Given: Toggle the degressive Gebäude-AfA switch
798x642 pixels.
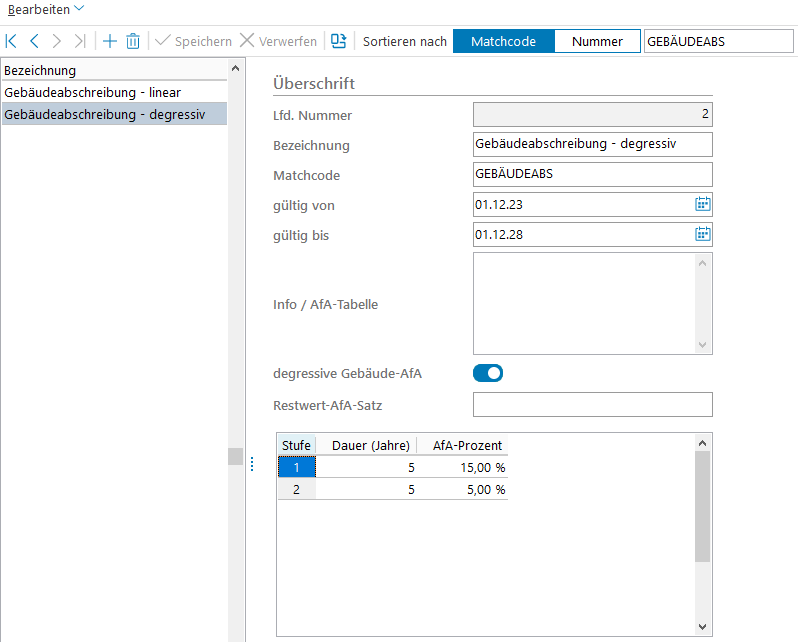Looking at the screenshot, I should click(x=488, y=373).
